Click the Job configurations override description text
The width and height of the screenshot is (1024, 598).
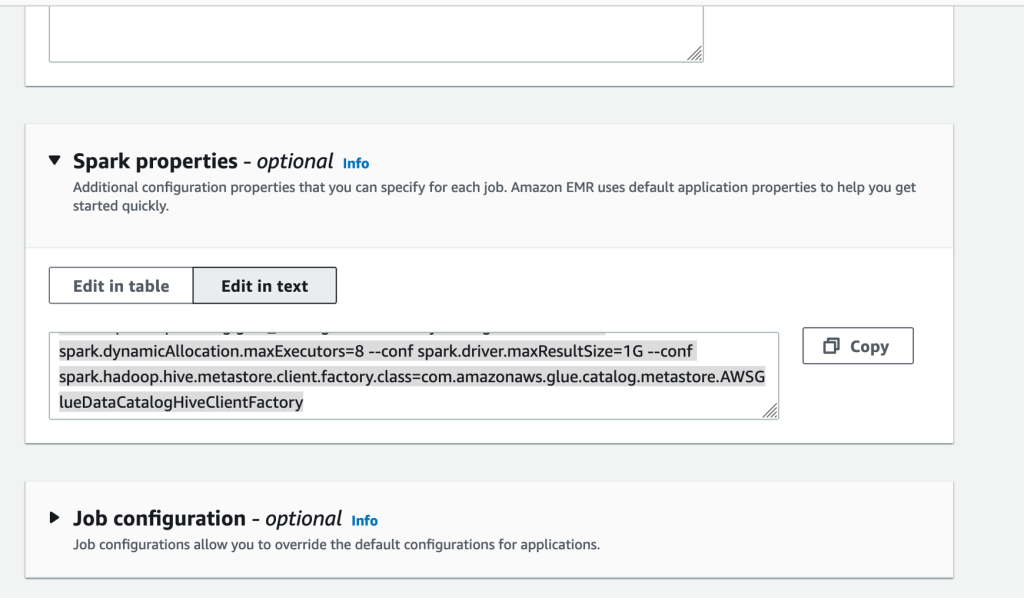336,545
